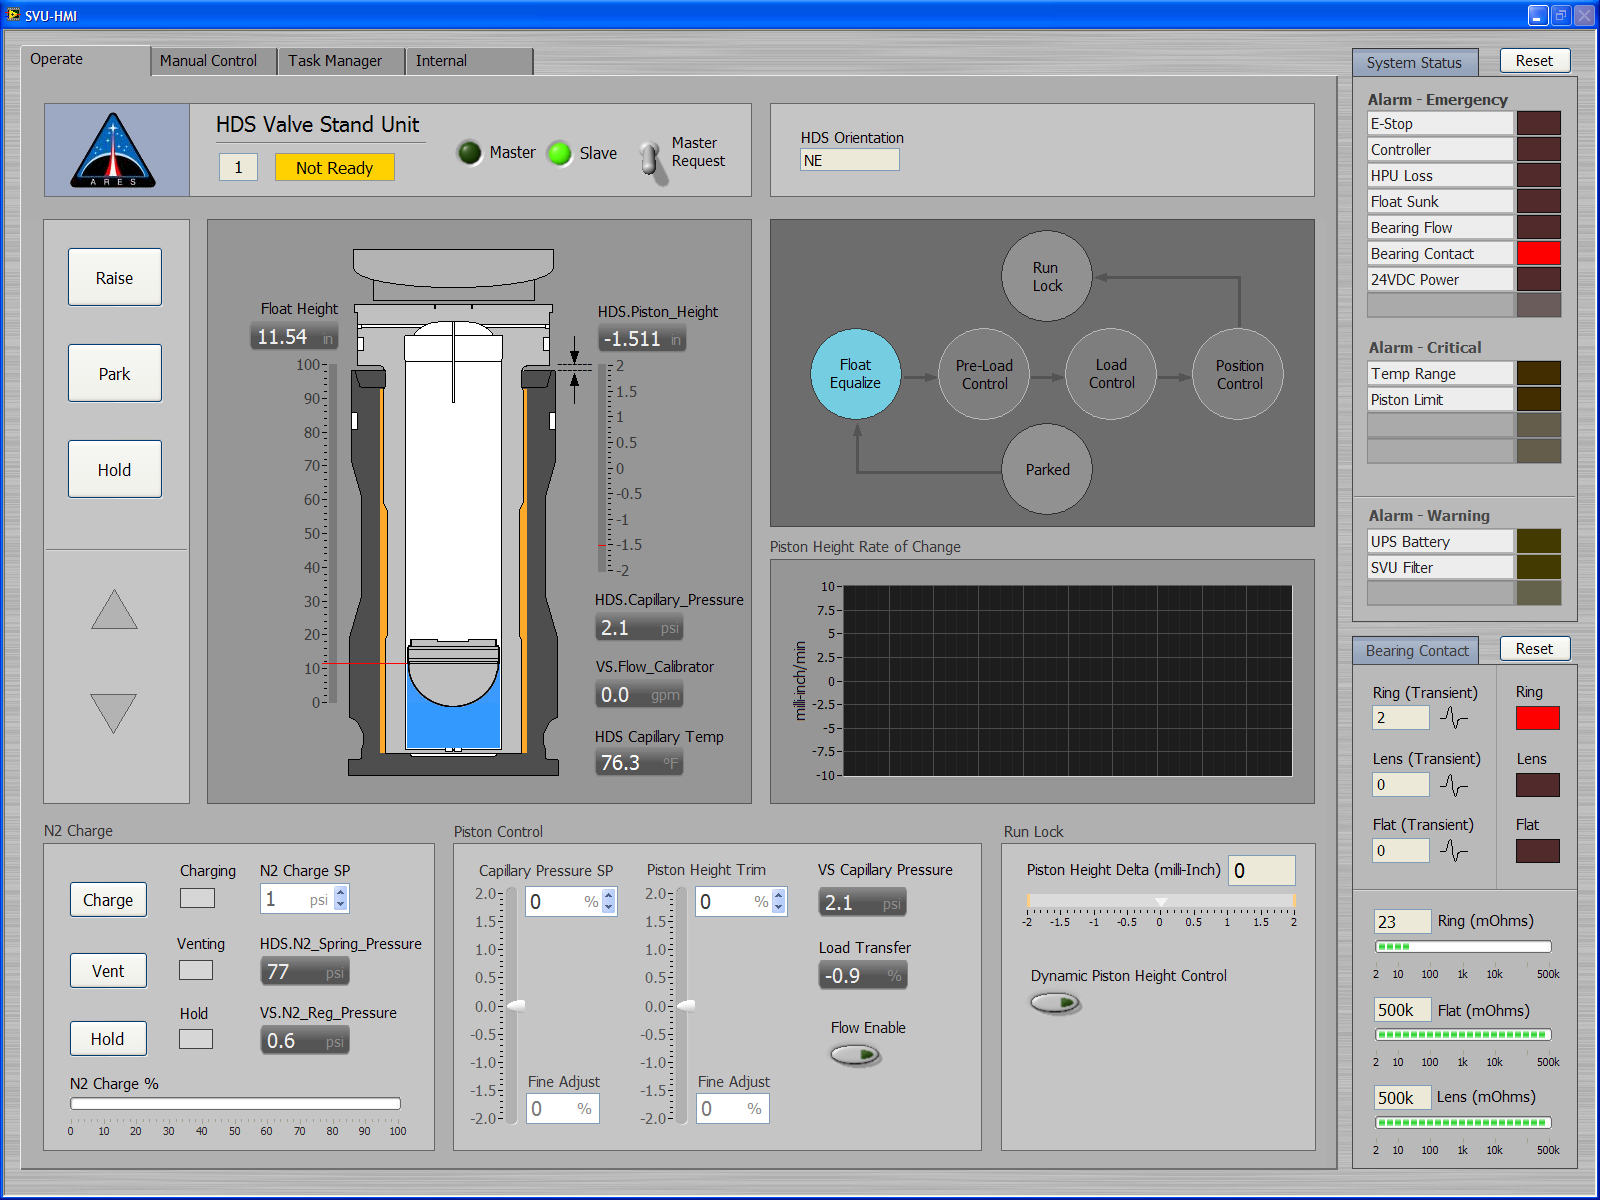This screenshot has height=1200, width=1600.
Task: Click the Ring transient waveform icon
Action: [x=1454, y=718]
